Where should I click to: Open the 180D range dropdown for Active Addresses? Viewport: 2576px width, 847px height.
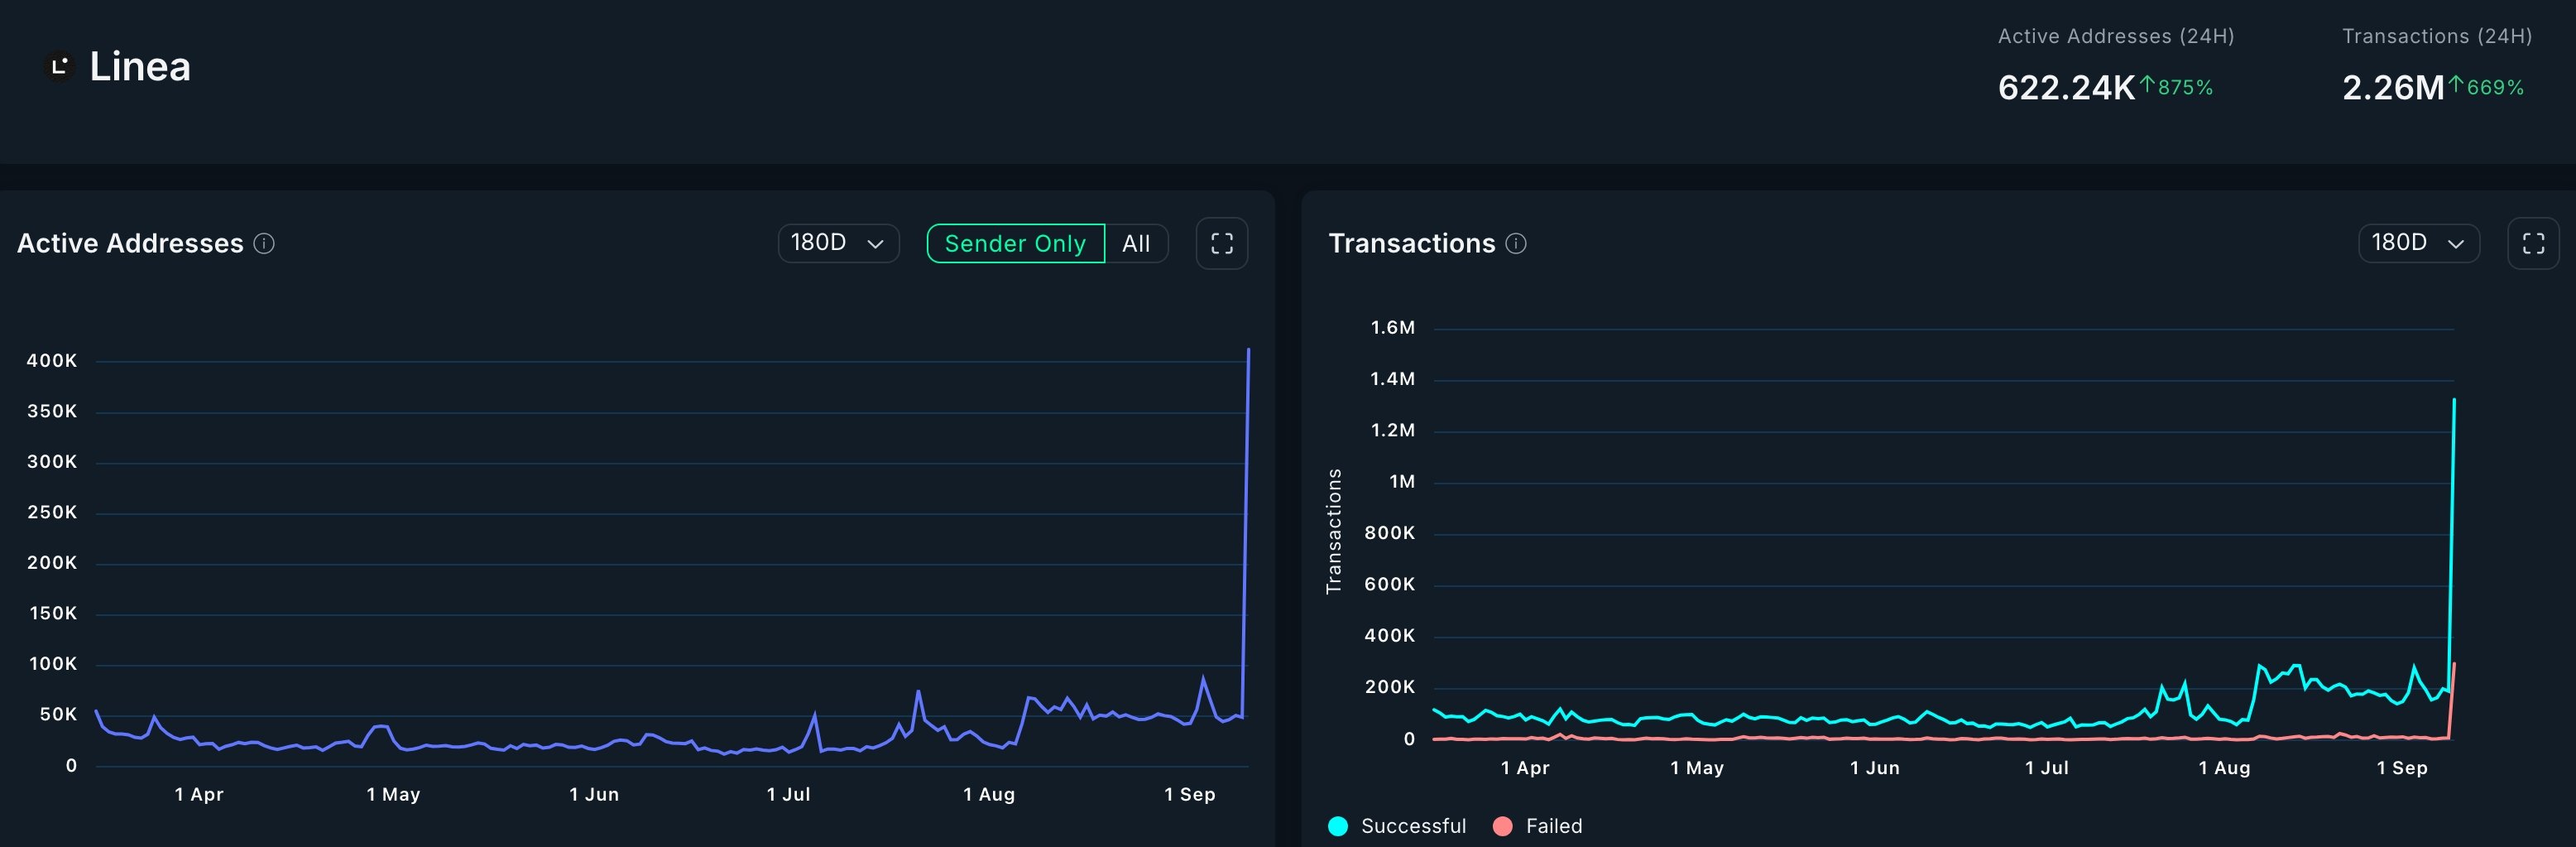[838, 243]
